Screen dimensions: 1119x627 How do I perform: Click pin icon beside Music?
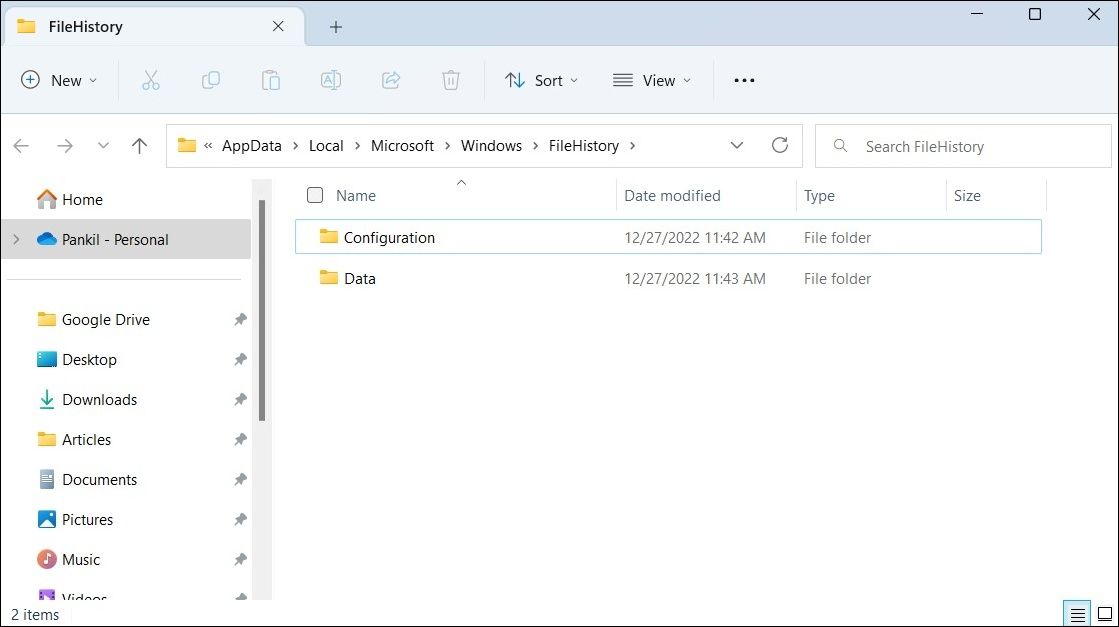coord(240,560)
